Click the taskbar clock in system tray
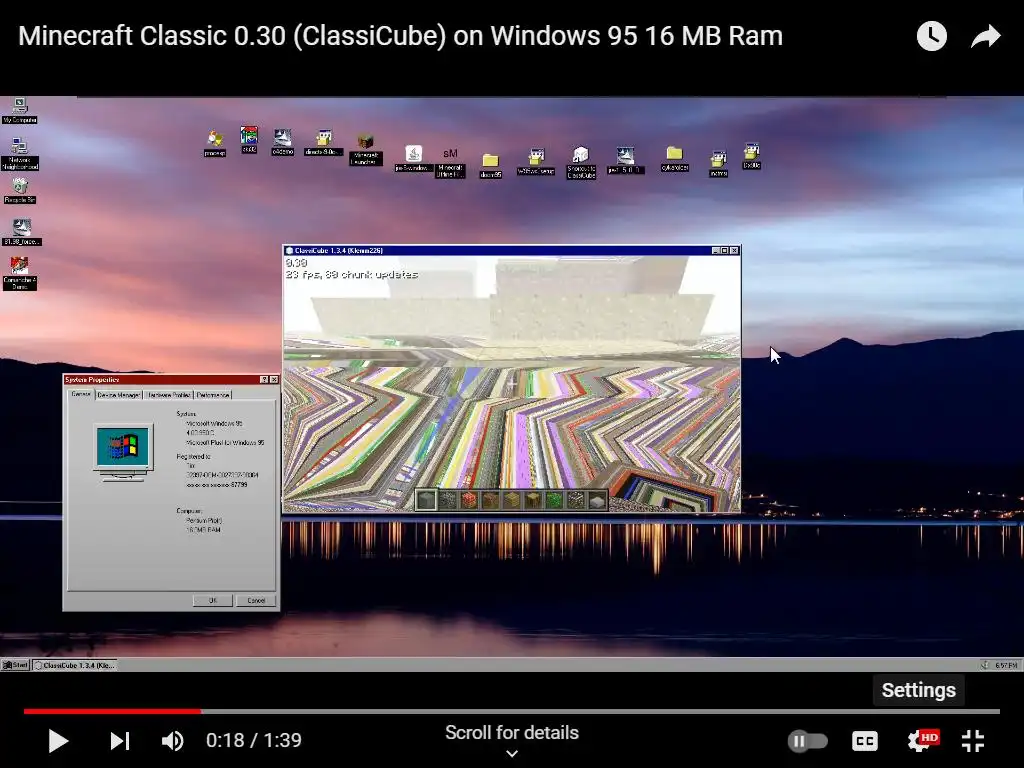 coord(1006,665)
